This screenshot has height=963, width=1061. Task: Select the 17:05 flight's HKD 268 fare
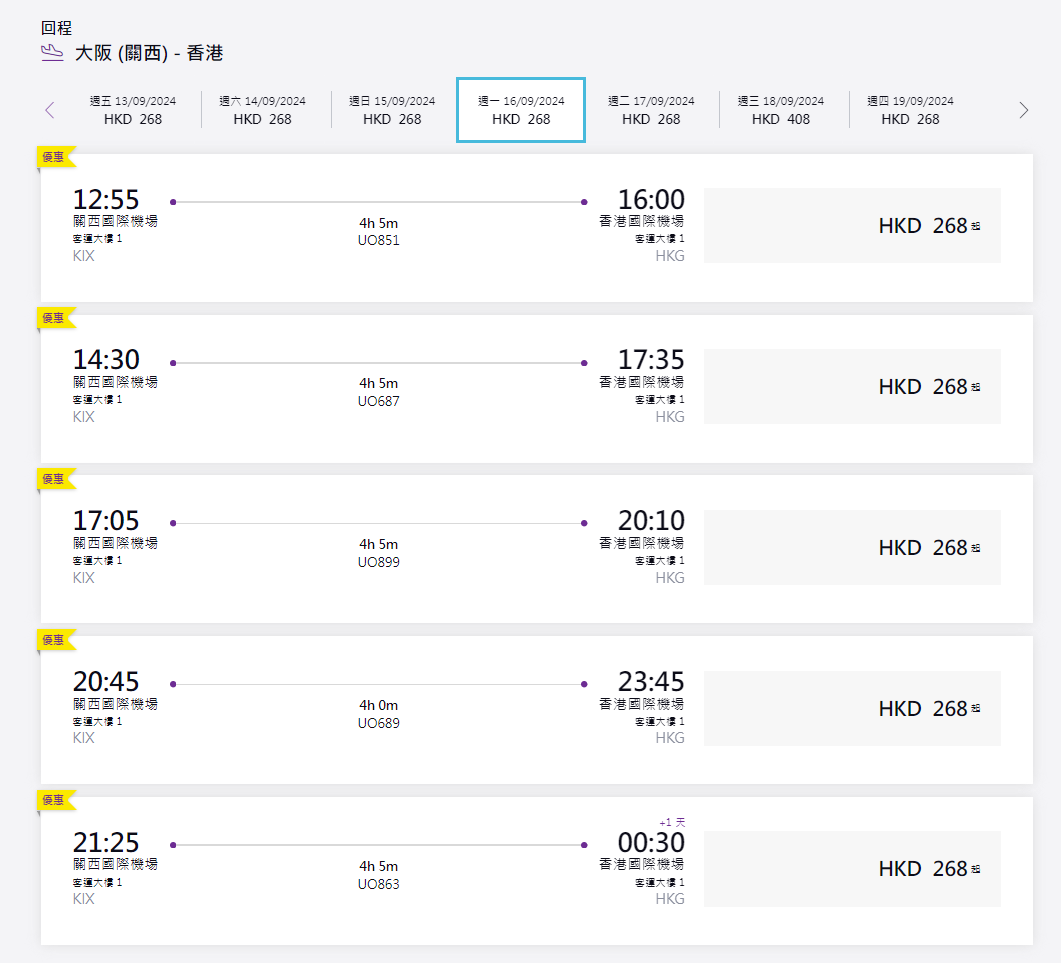[x=852, y=548]
